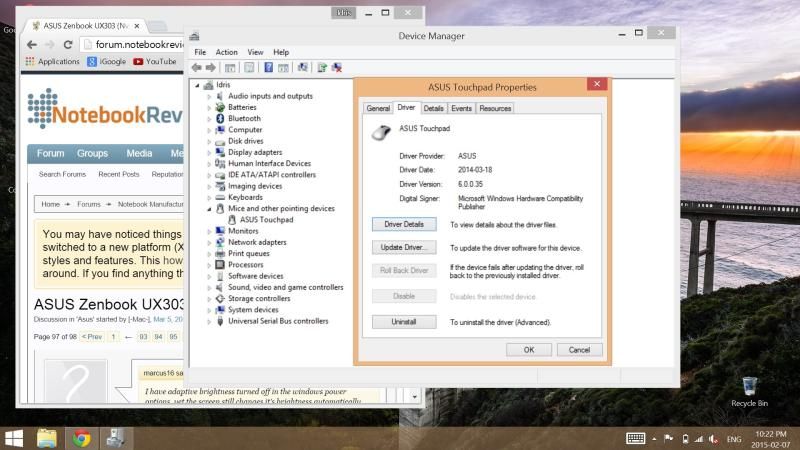
Task: Click the Chrome address bar
Action: click(x=132, y=44)
